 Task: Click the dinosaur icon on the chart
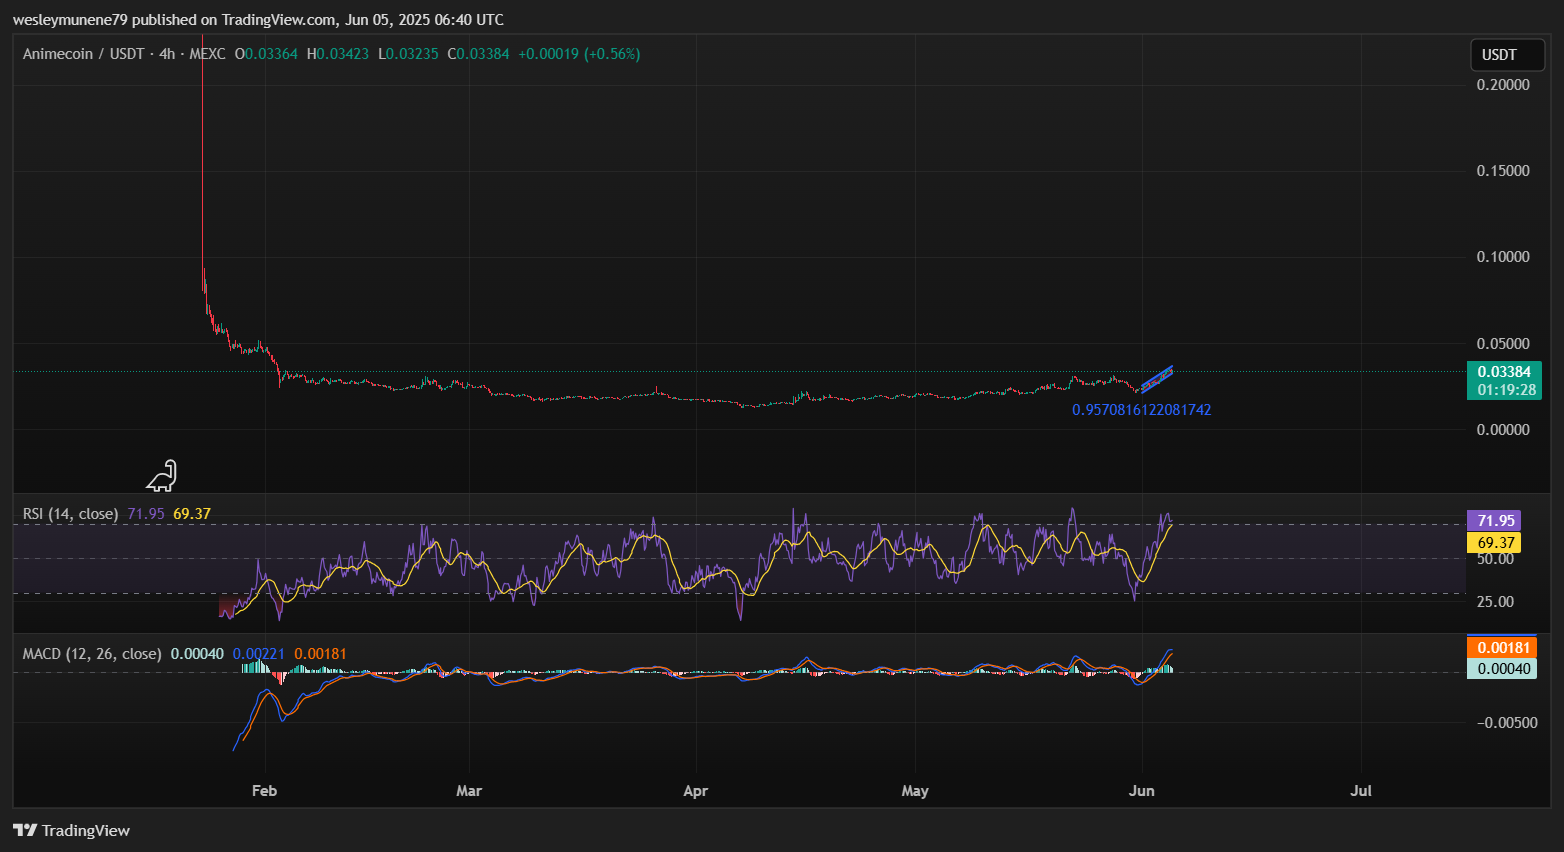[162, 476]
